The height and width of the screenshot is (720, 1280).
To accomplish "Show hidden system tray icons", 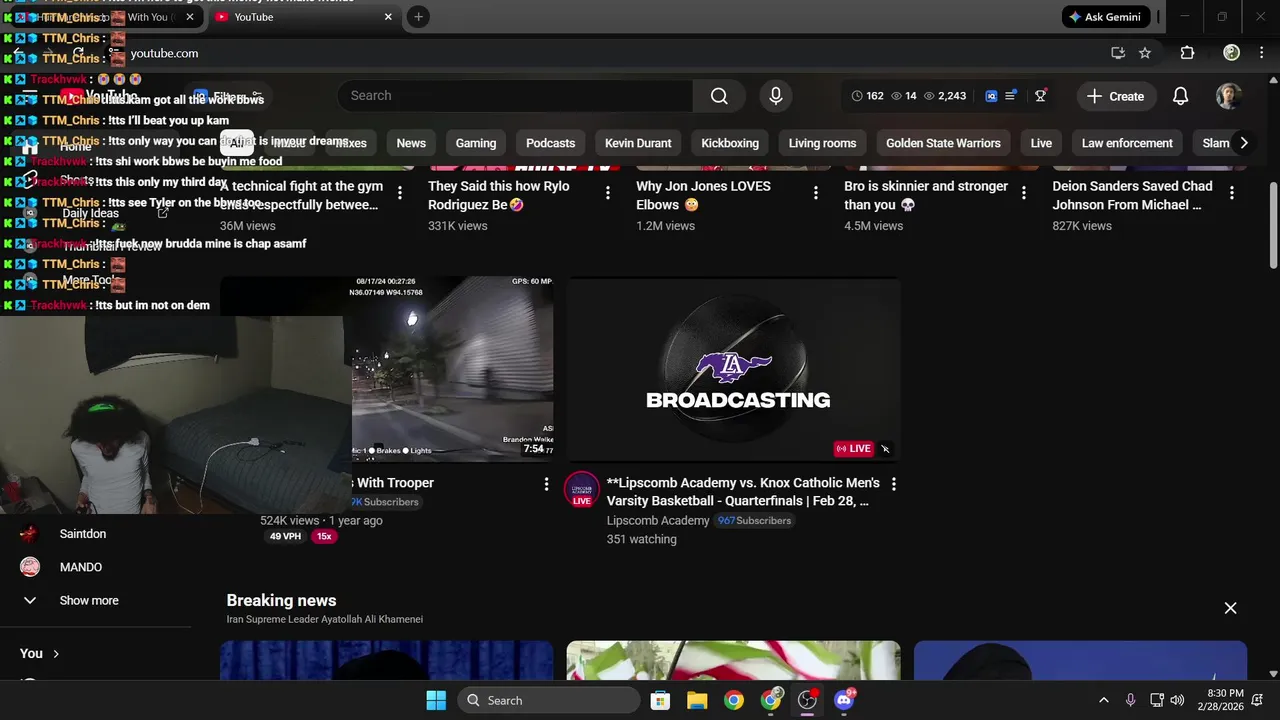I will (x=1103, y=700).
